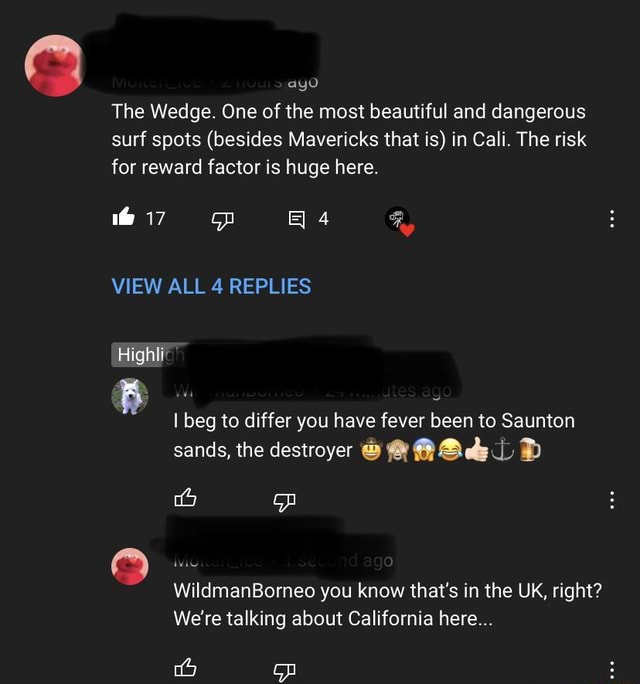This screenshot has height=684, width=640.
Task: Click the like count 17
Action: [156, 219]
